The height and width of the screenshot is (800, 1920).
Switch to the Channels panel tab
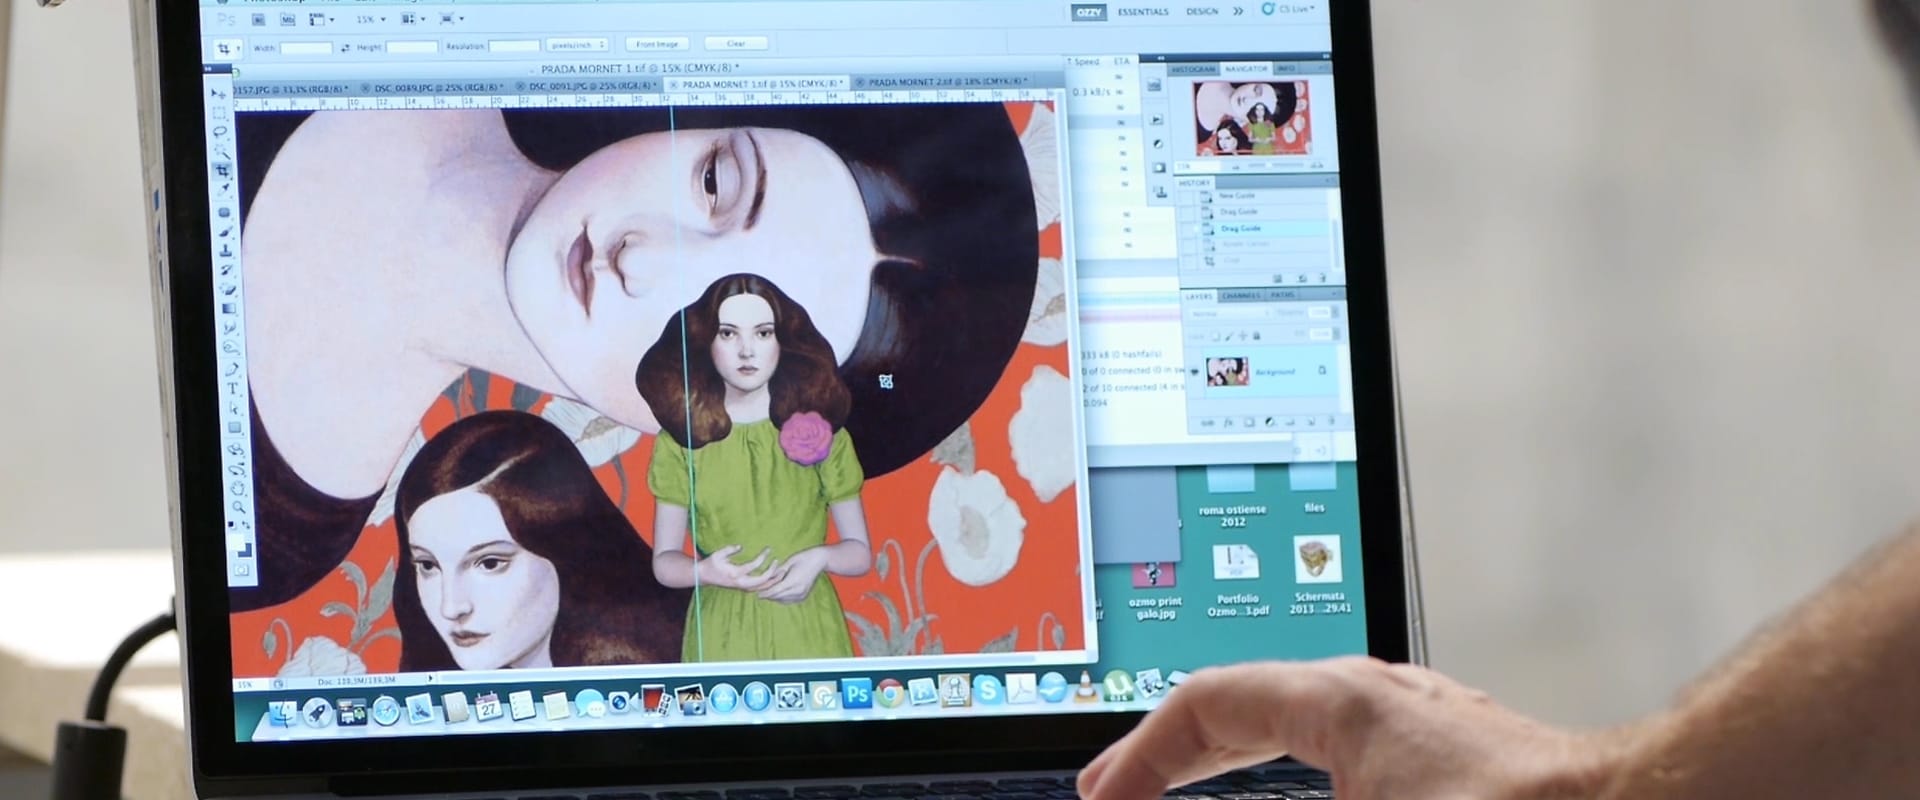point(1240,296)
